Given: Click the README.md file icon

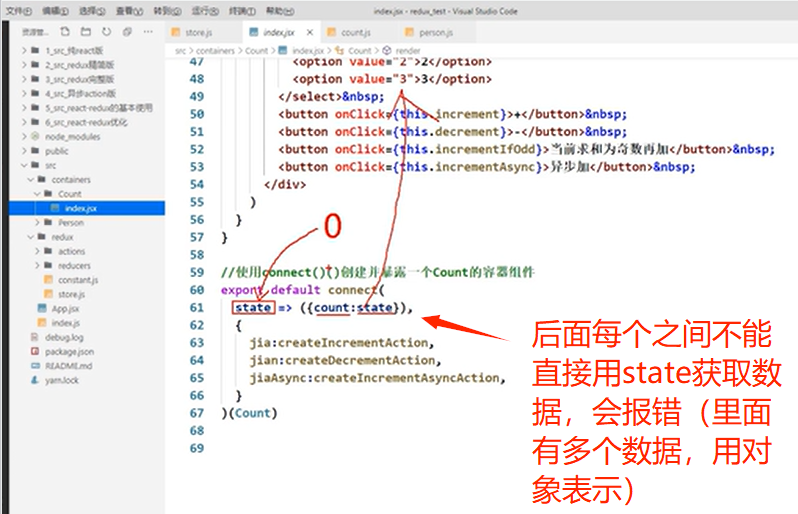Looking at the screenshot, I should pyautogui.click(x=35, y=366).
